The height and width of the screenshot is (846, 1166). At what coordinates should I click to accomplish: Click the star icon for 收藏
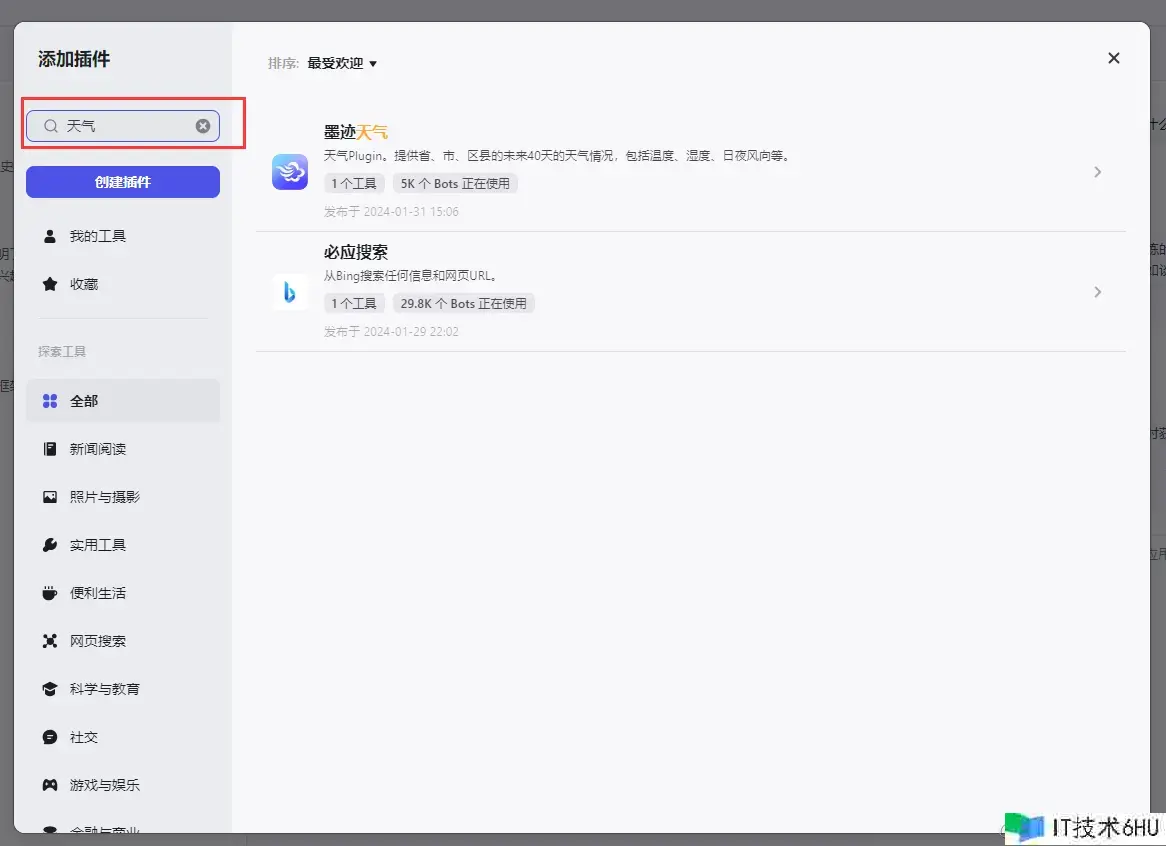[50, 284]
